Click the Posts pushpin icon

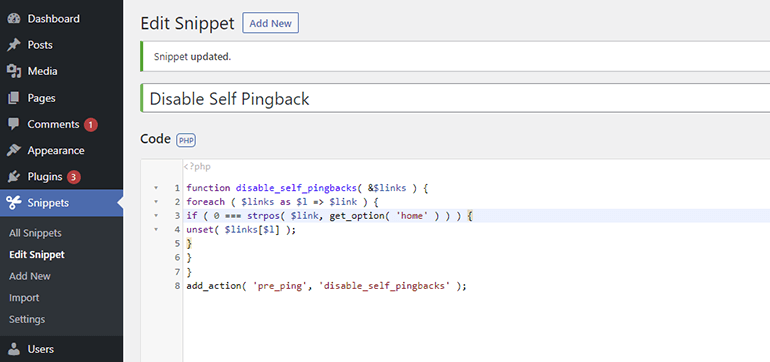pos(14,45)
